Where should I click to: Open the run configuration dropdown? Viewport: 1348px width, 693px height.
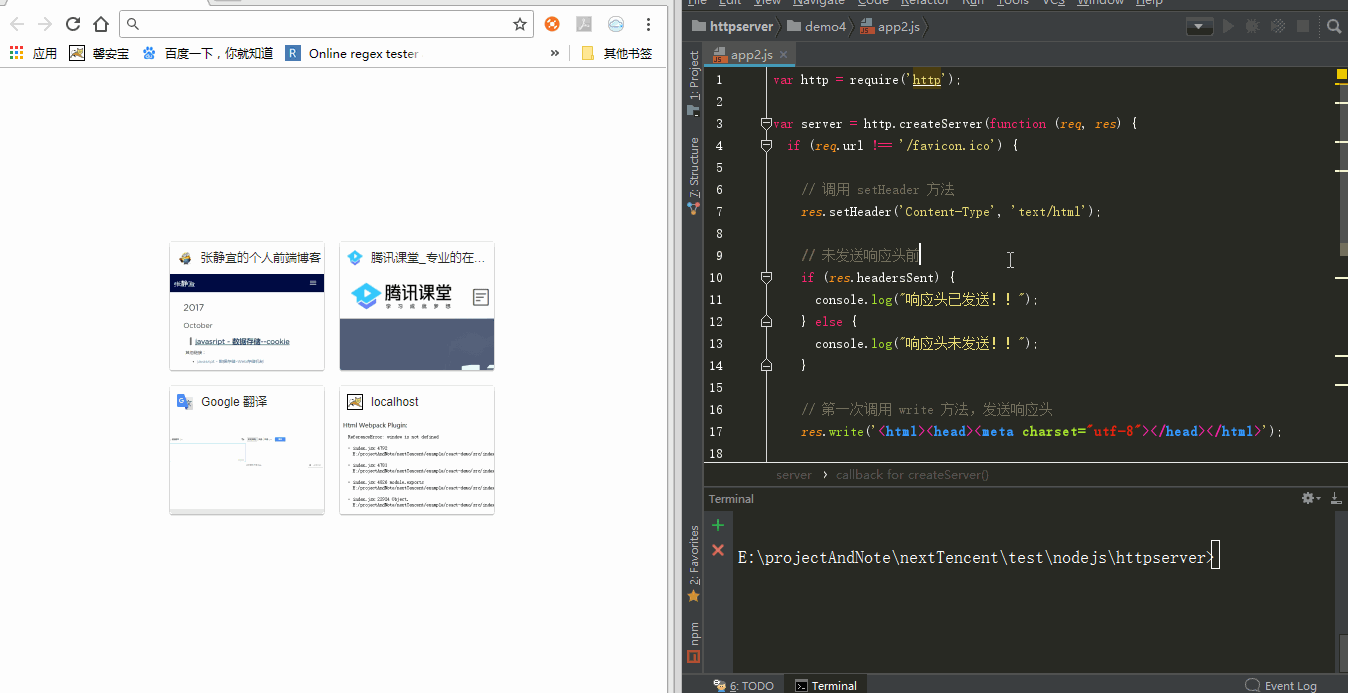point(1200,27)
